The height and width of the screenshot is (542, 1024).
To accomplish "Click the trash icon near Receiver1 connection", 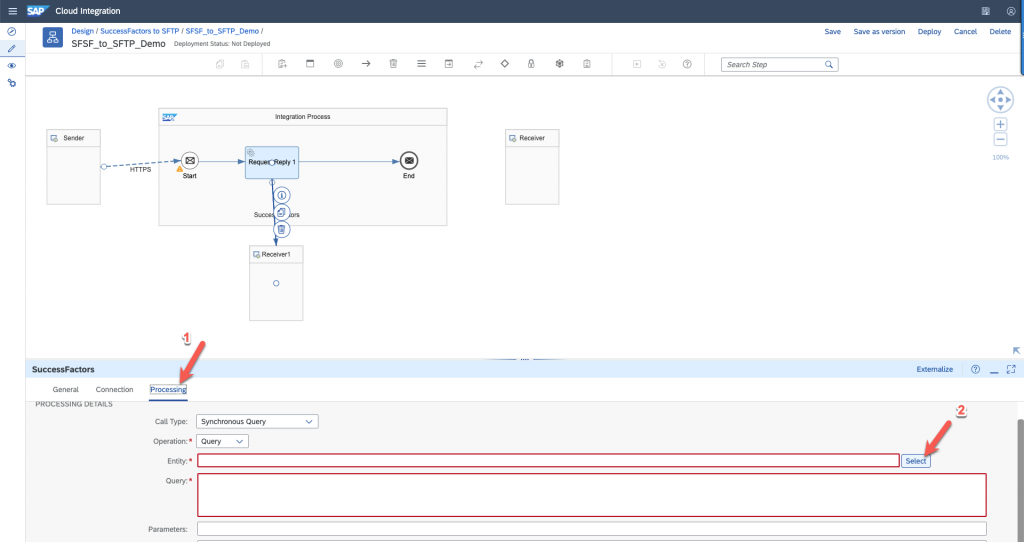I will click(282, 229).
